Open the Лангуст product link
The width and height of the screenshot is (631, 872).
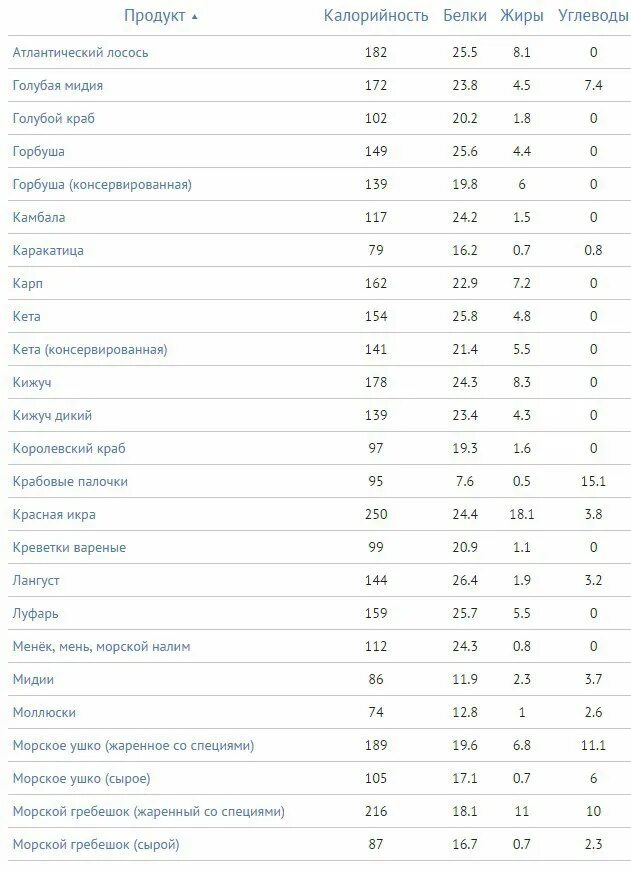[x=36, y=580]
